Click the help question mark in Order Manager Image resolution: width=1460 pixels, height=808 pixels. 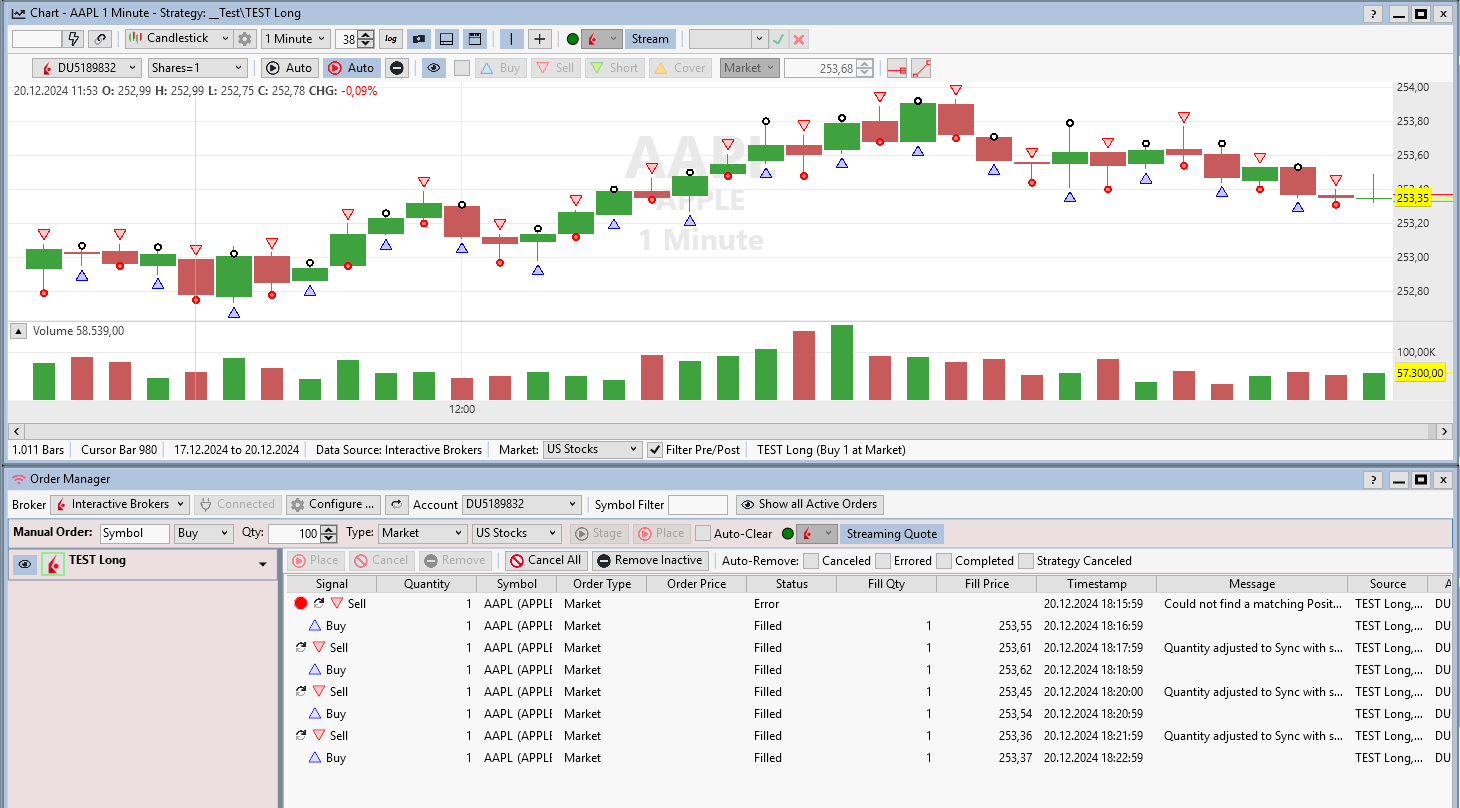(1373, 480)
